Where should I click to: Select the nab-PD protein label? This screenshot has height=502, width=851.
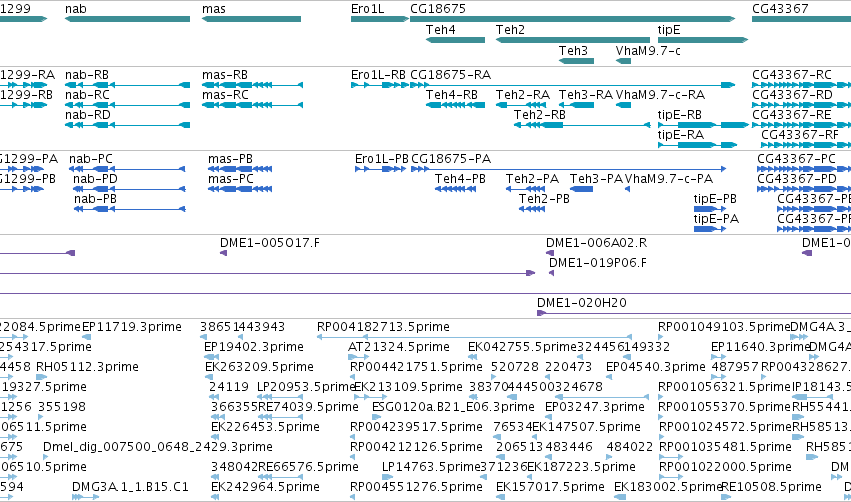(x=96, y=179)
